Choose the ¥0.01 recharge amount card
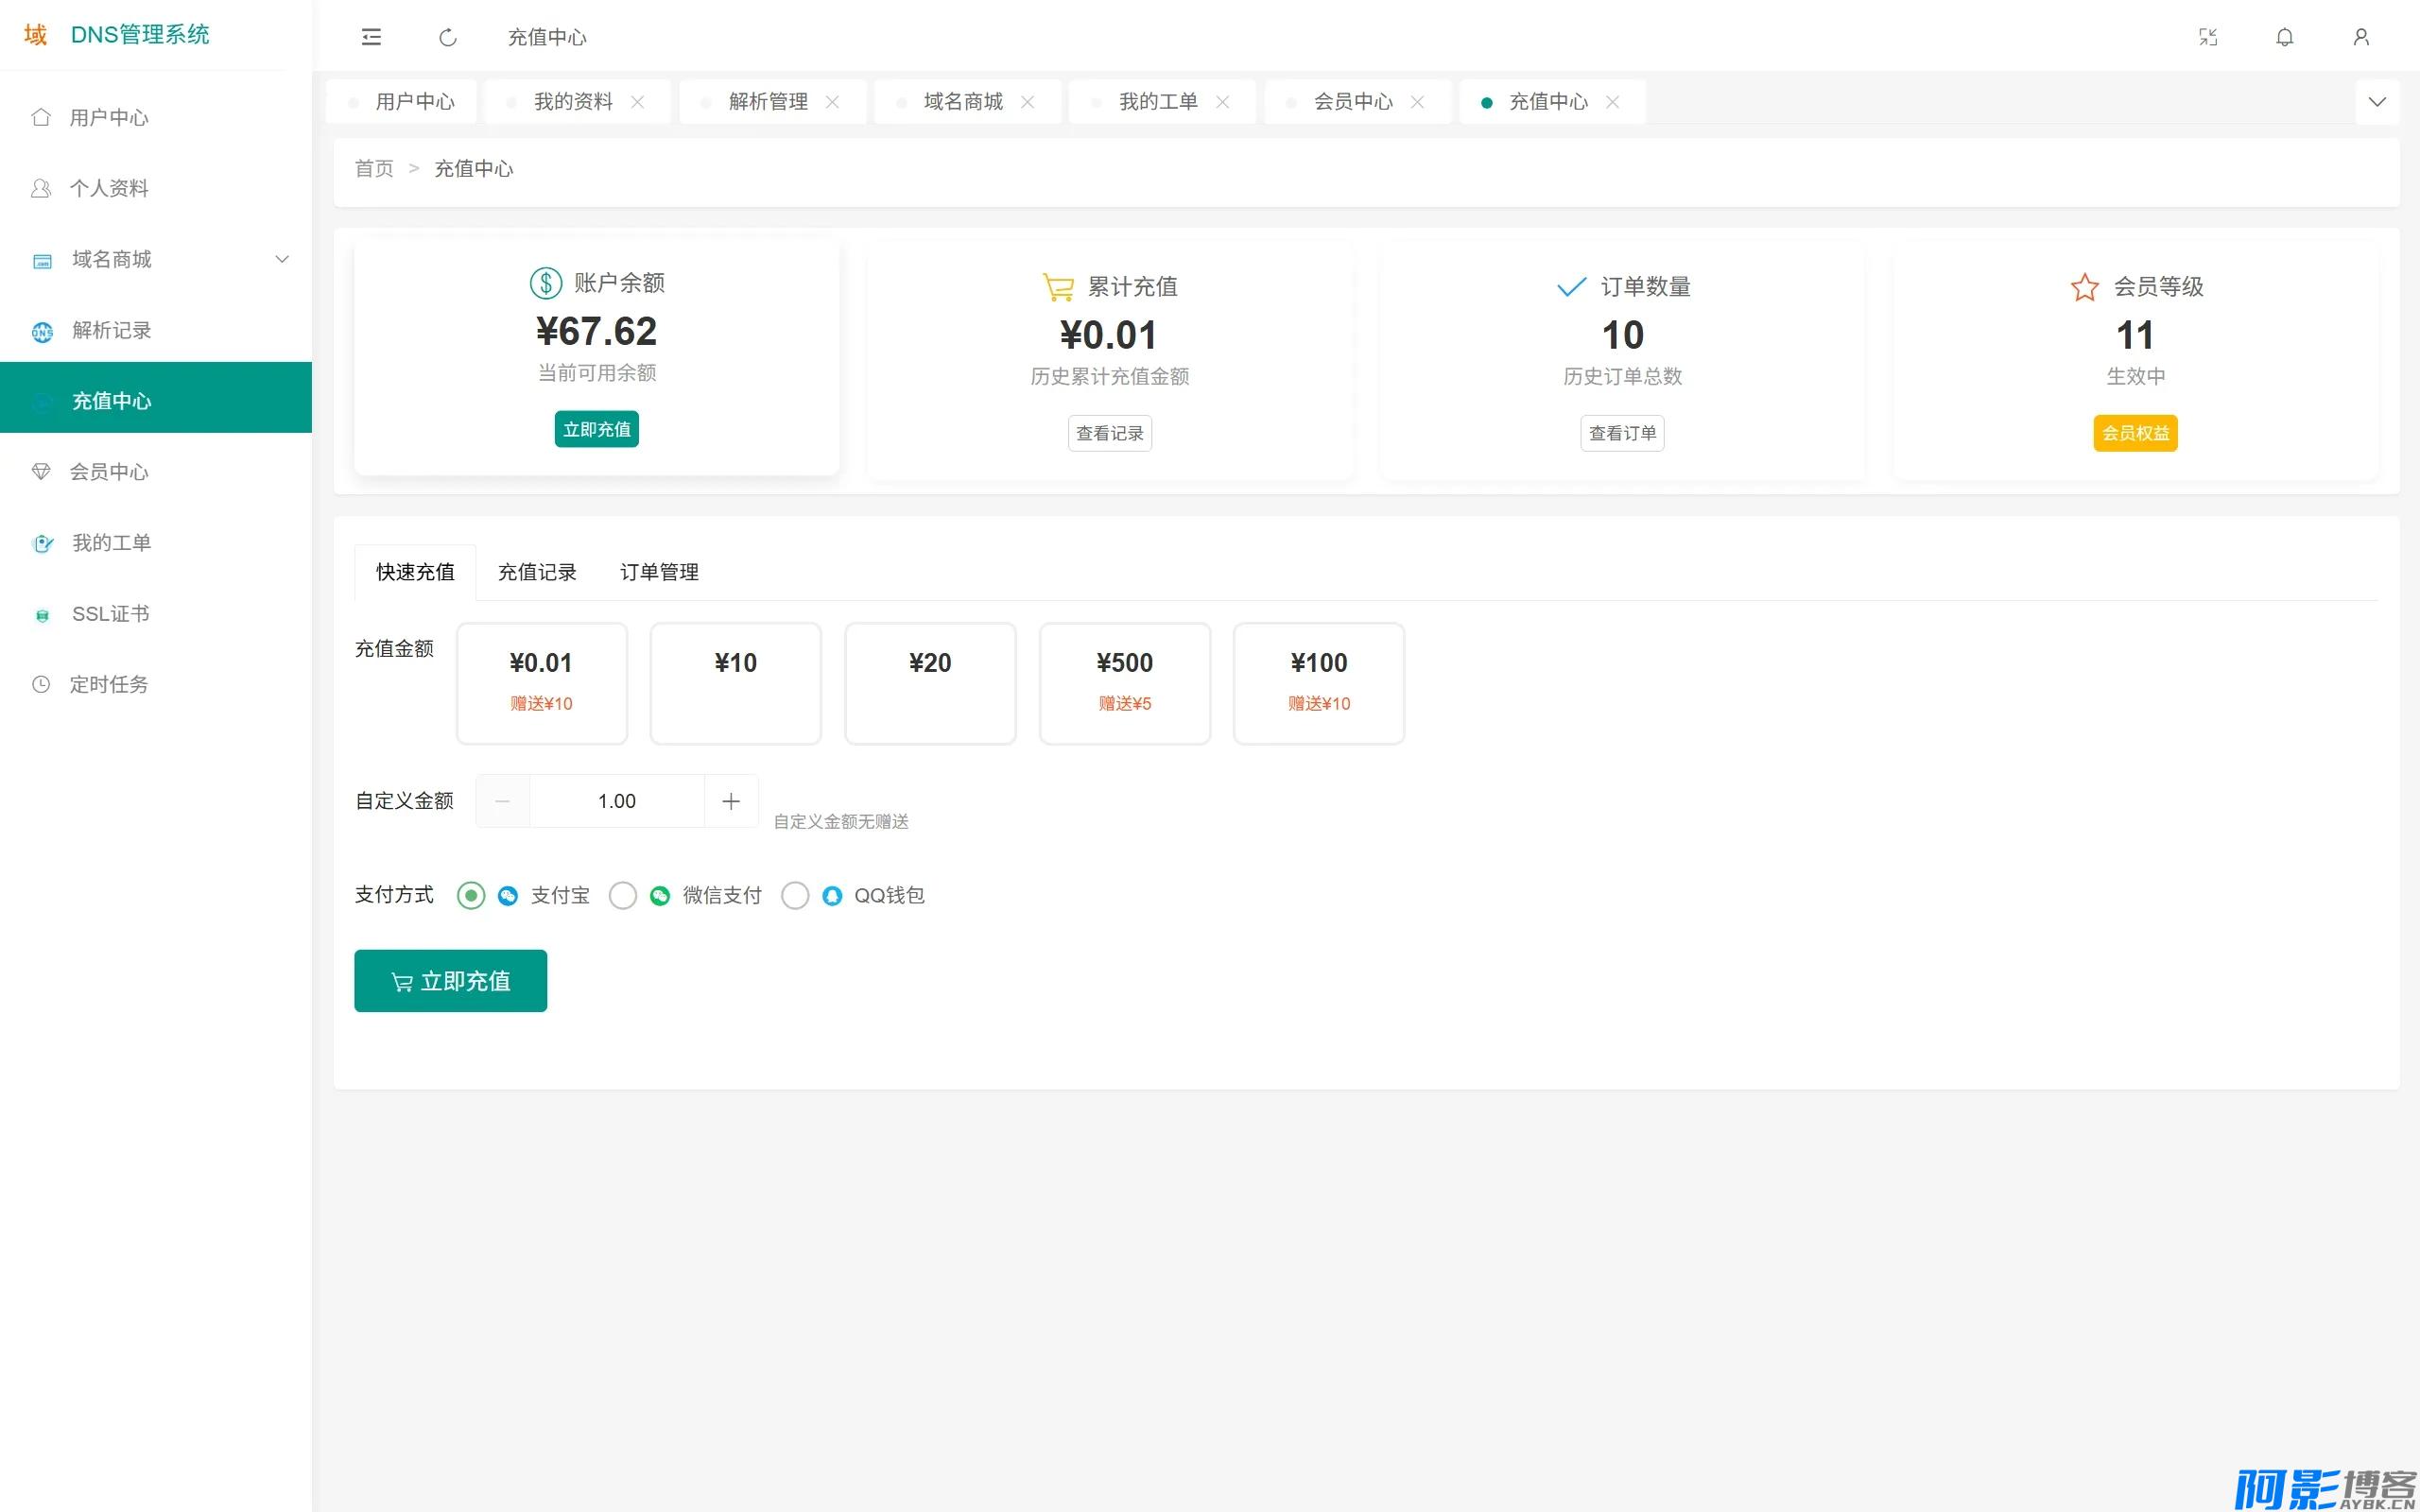Image resolution: width=2420 pixels, height=1512 pixels. point(541,684)
